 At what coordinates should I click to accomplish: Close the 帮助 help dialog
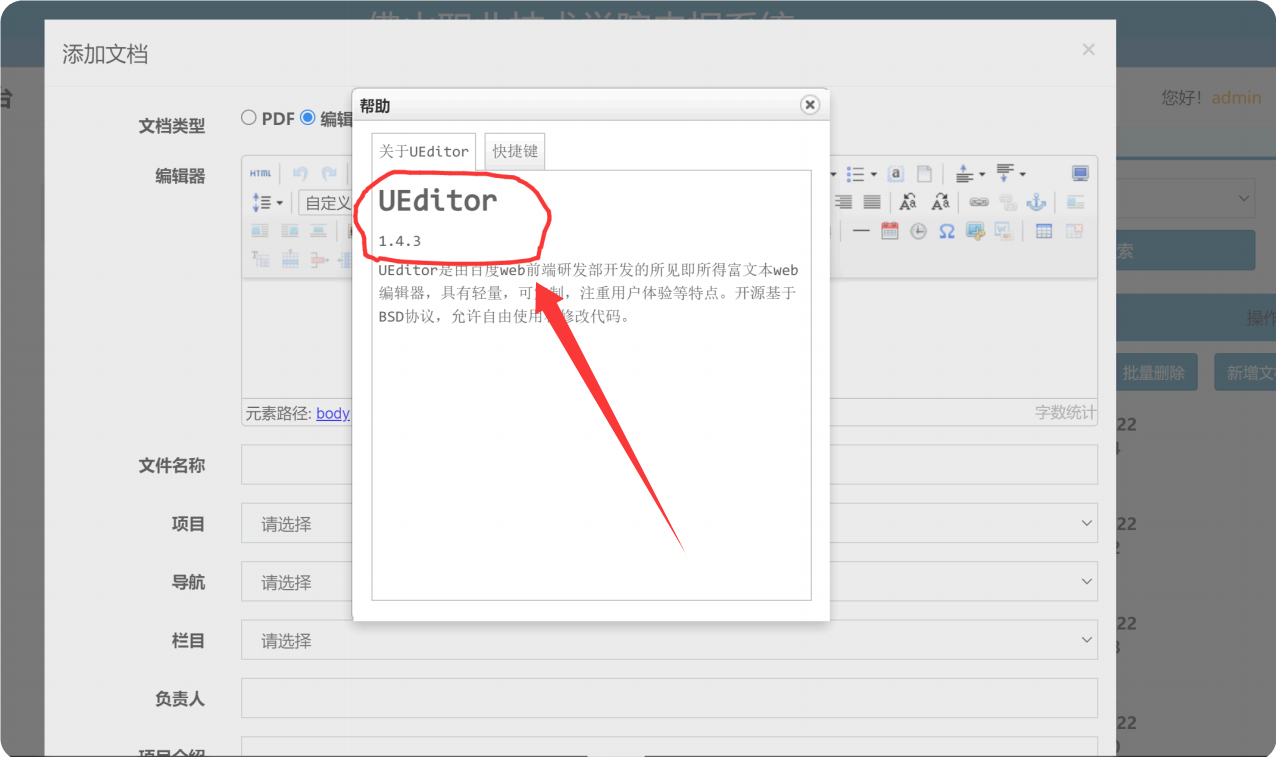(810, 105)
